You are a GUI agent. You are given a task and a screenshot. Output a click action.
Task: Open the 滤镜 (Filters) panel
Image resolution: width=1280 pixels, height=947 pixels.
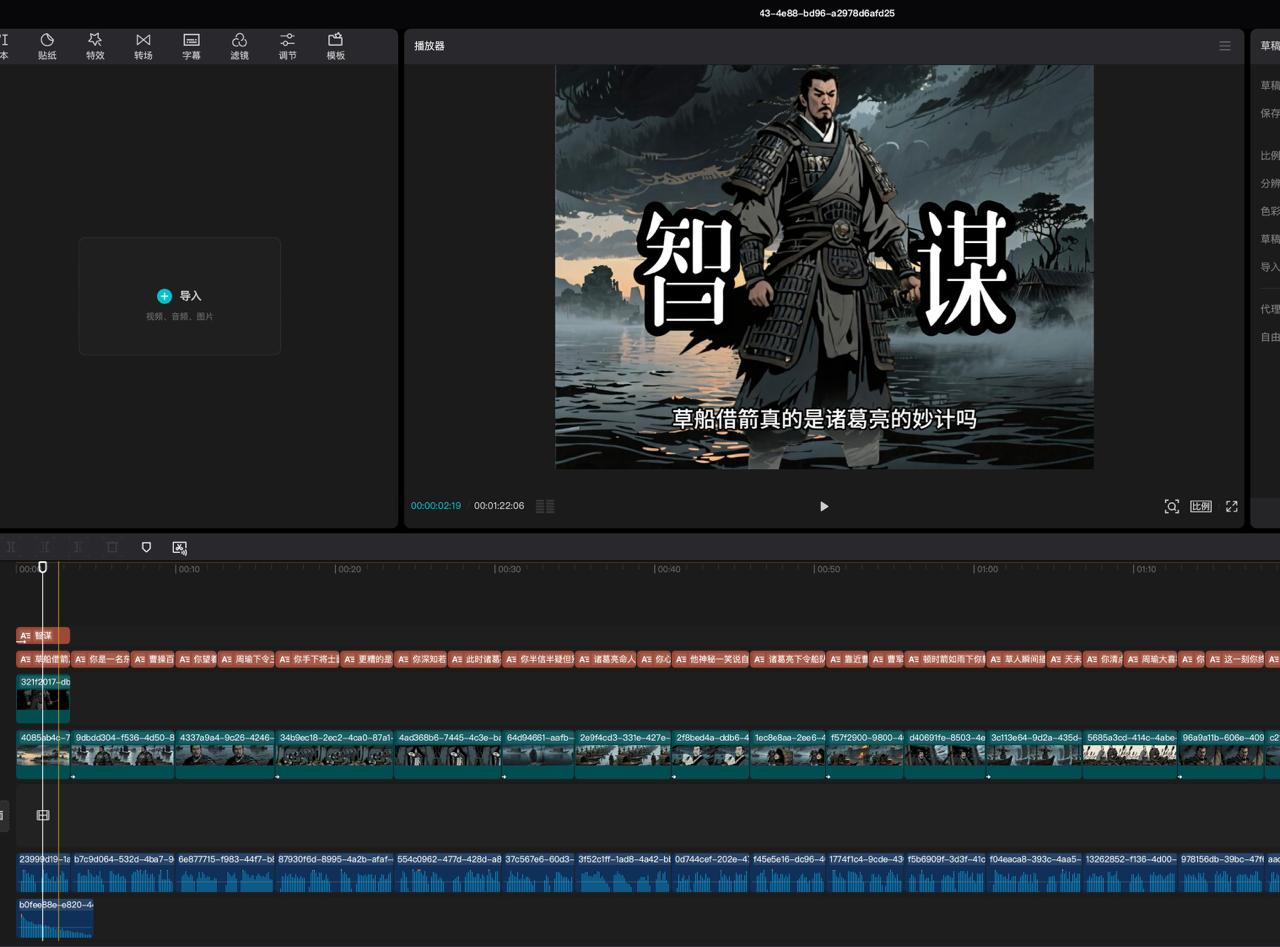point(239,45)
